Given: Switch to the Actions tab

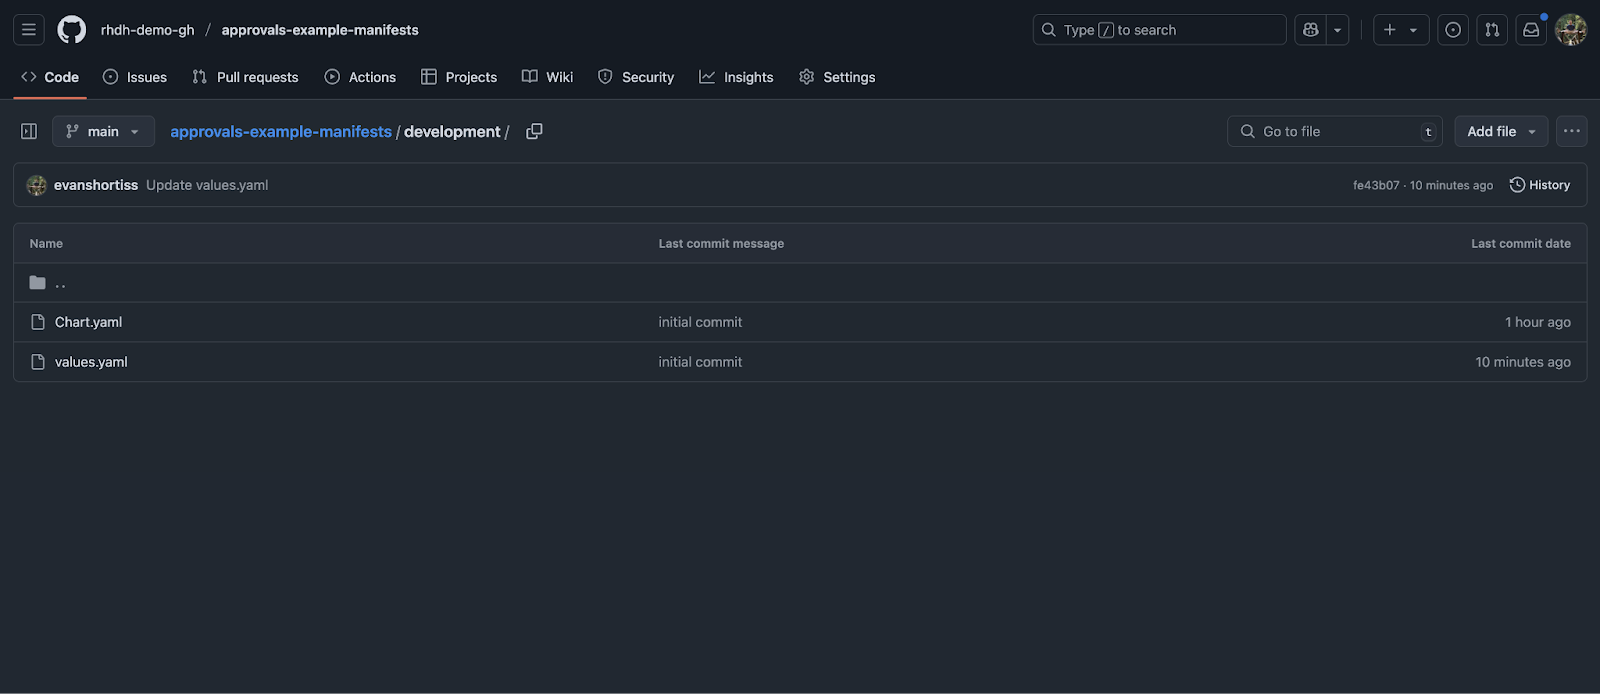Looking at the screenshot, I should pos(360,77).
